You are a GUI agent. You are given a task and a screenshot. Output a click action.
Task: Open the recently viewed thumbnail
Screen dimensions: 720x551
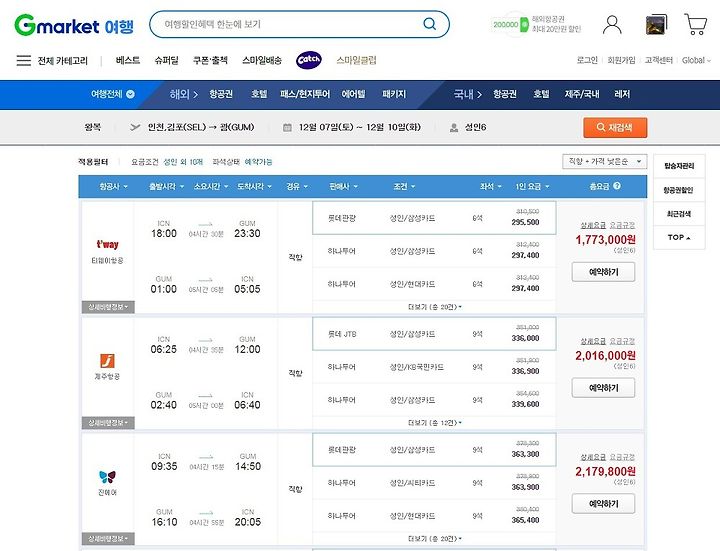pyautogui.click(x=656, y=25)
